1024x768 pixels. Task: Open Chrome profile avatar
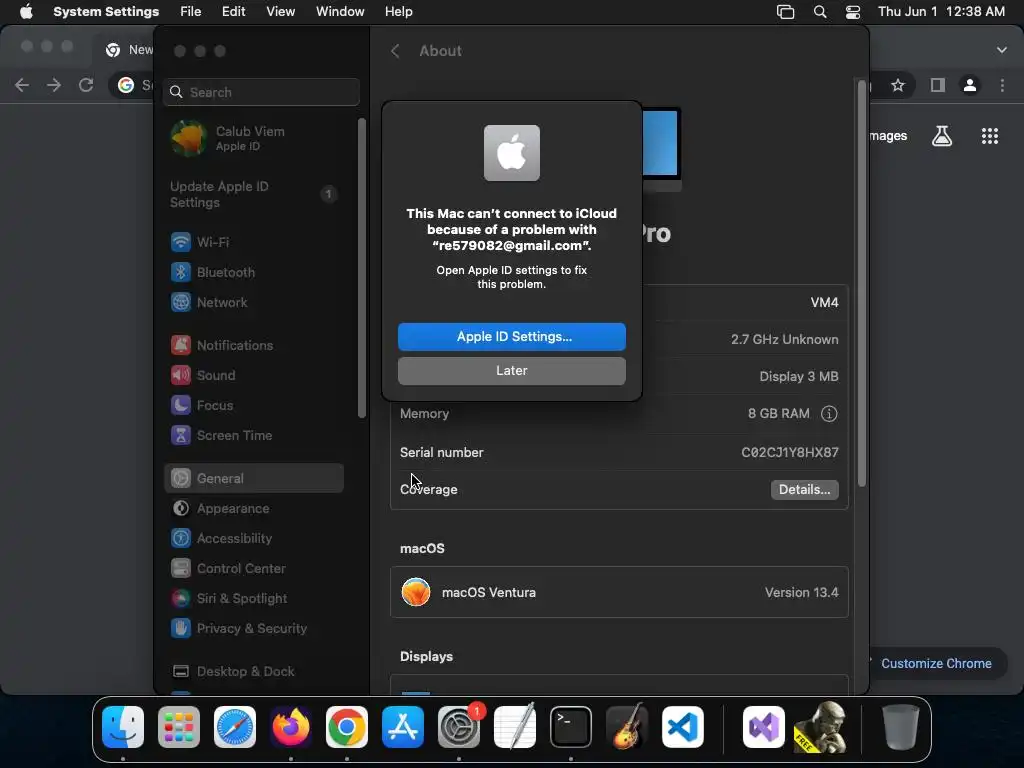pyautogui.click(x=970, y=85)
